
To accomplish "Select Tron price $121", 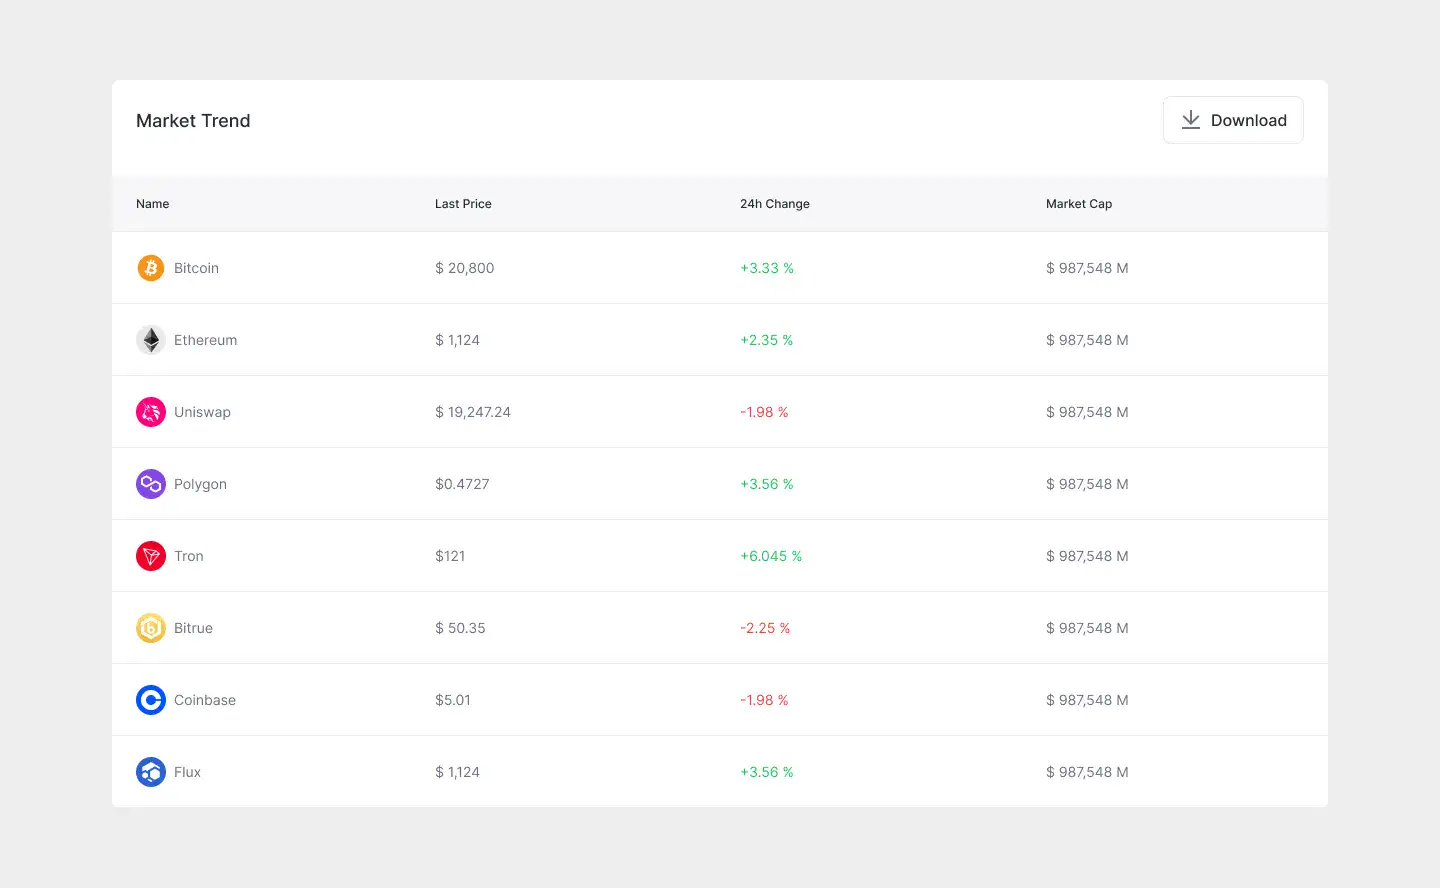I will pos(450,556).
